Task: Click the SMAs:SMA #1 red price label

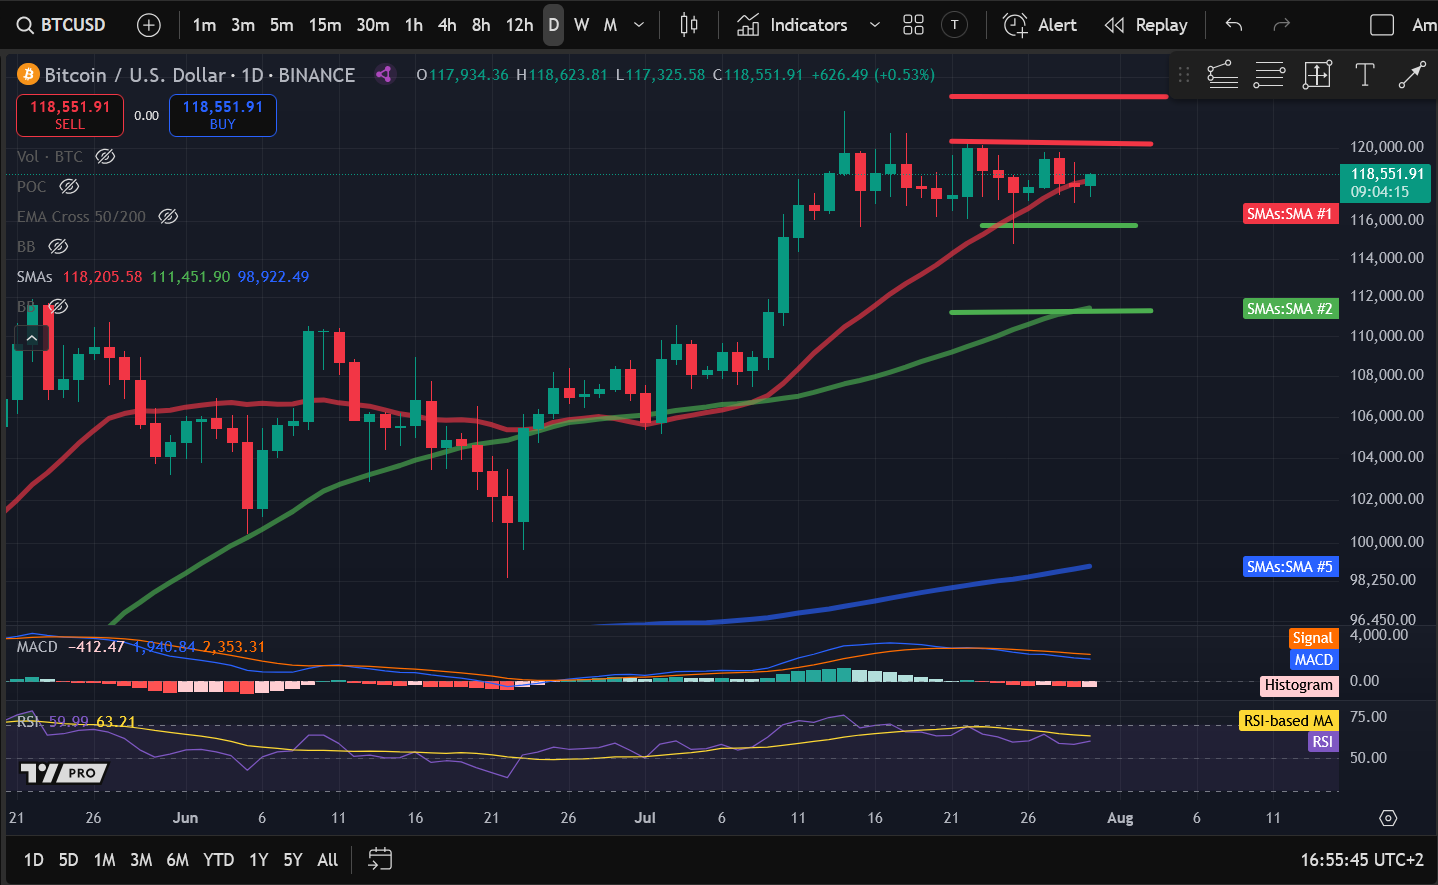Action: 1289,214
